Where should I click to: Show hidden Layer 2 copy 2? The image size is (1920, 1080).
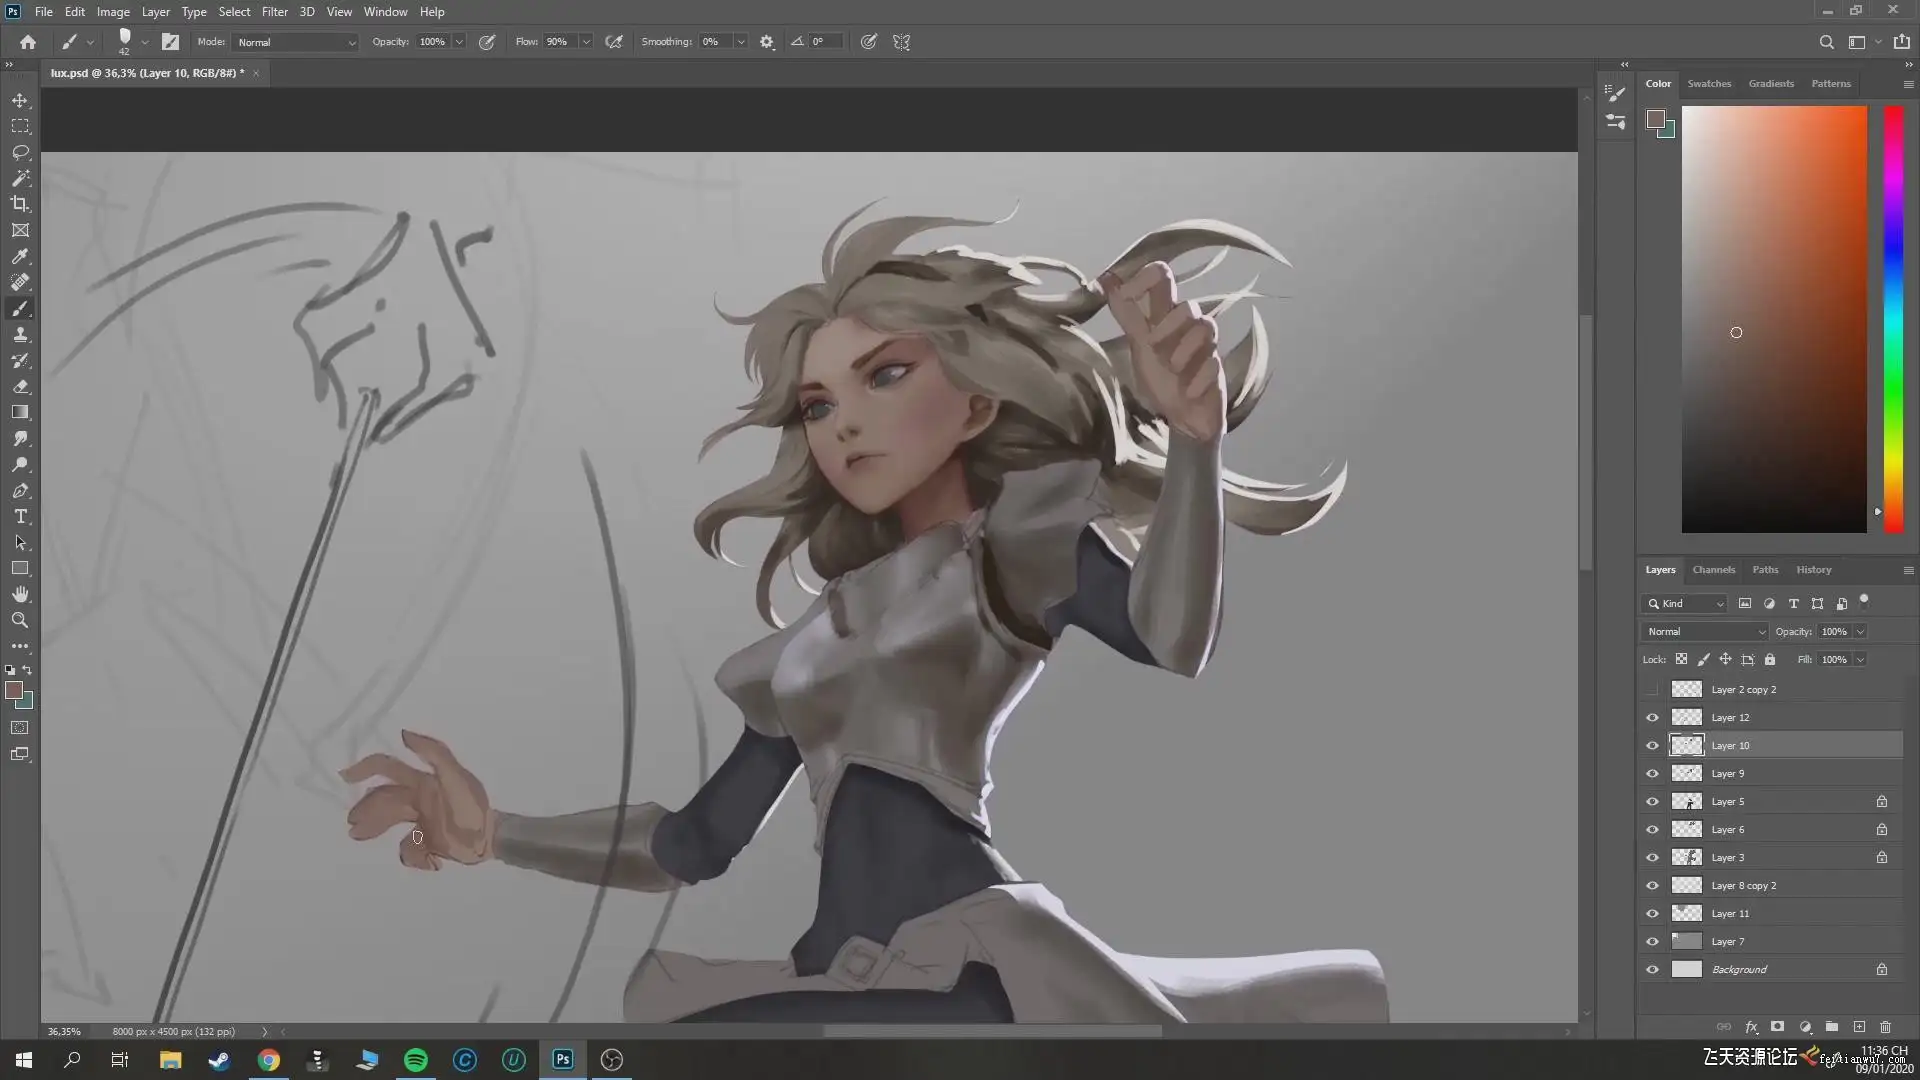[1652, 690]
